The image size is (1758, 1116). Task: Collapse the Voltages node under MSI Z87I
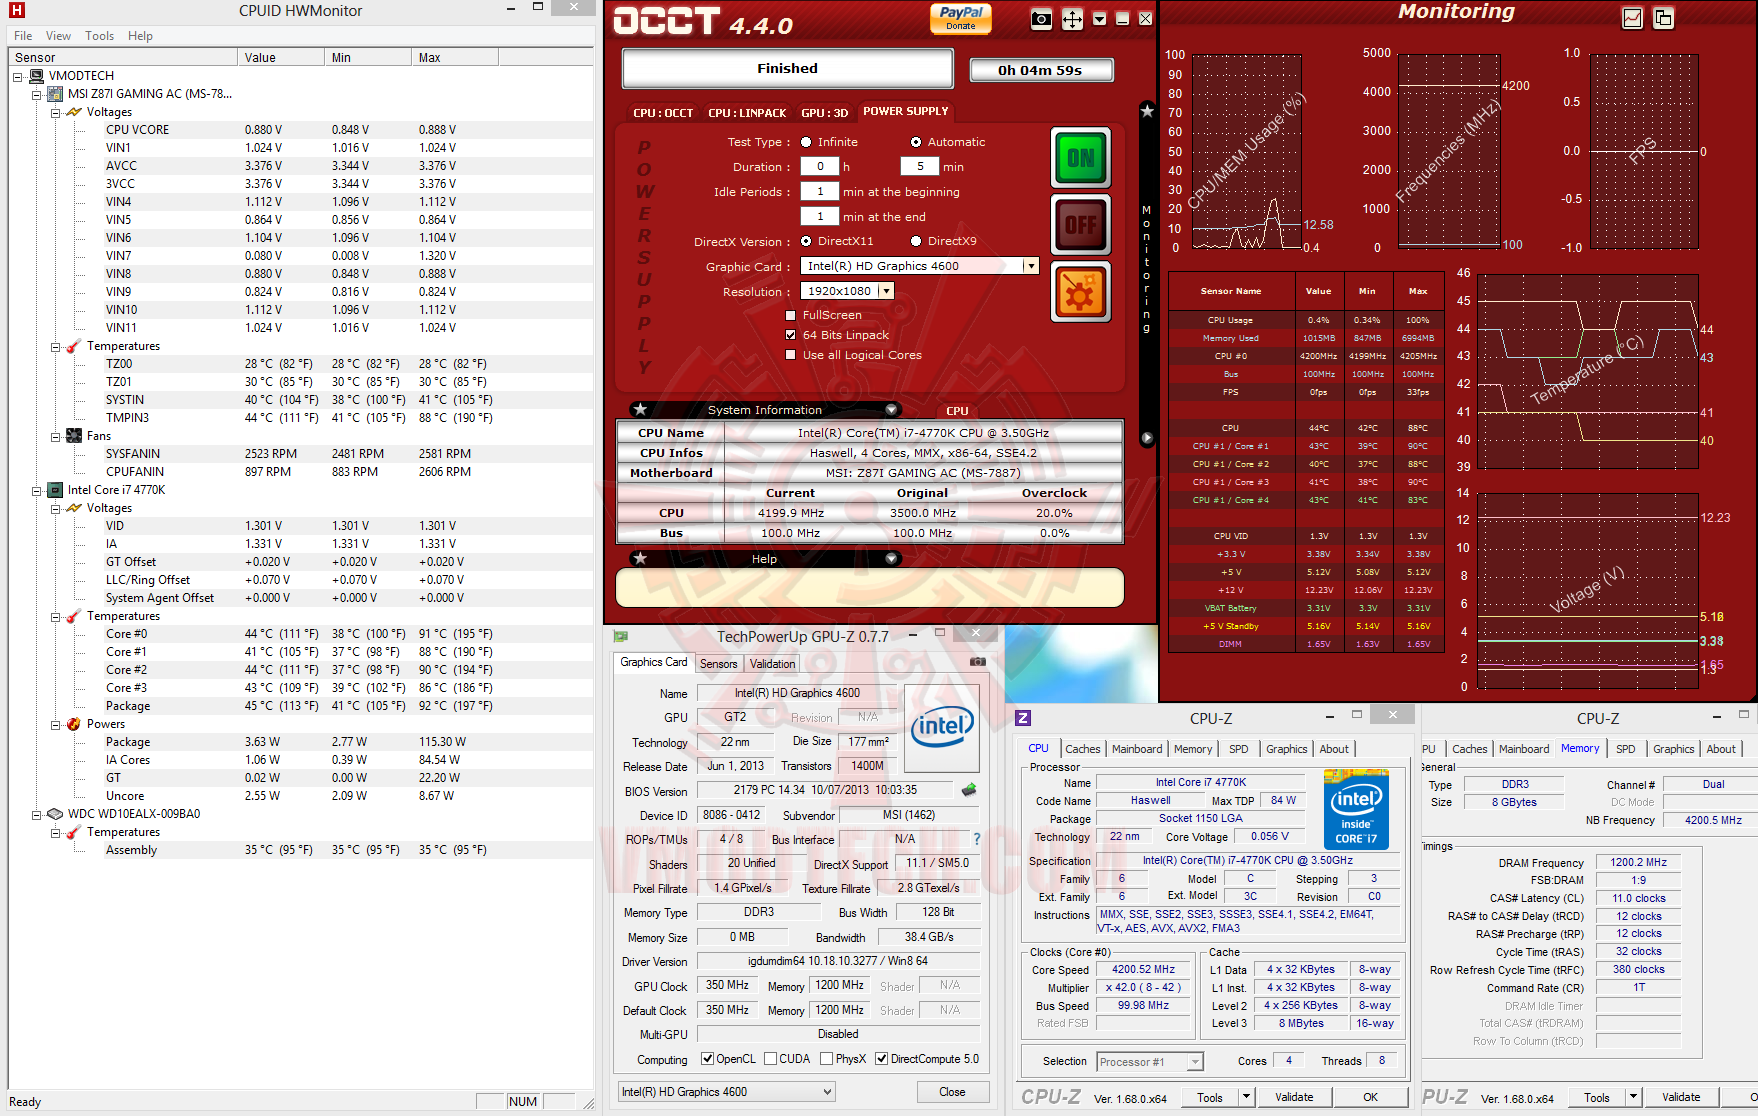coord(56,112)
